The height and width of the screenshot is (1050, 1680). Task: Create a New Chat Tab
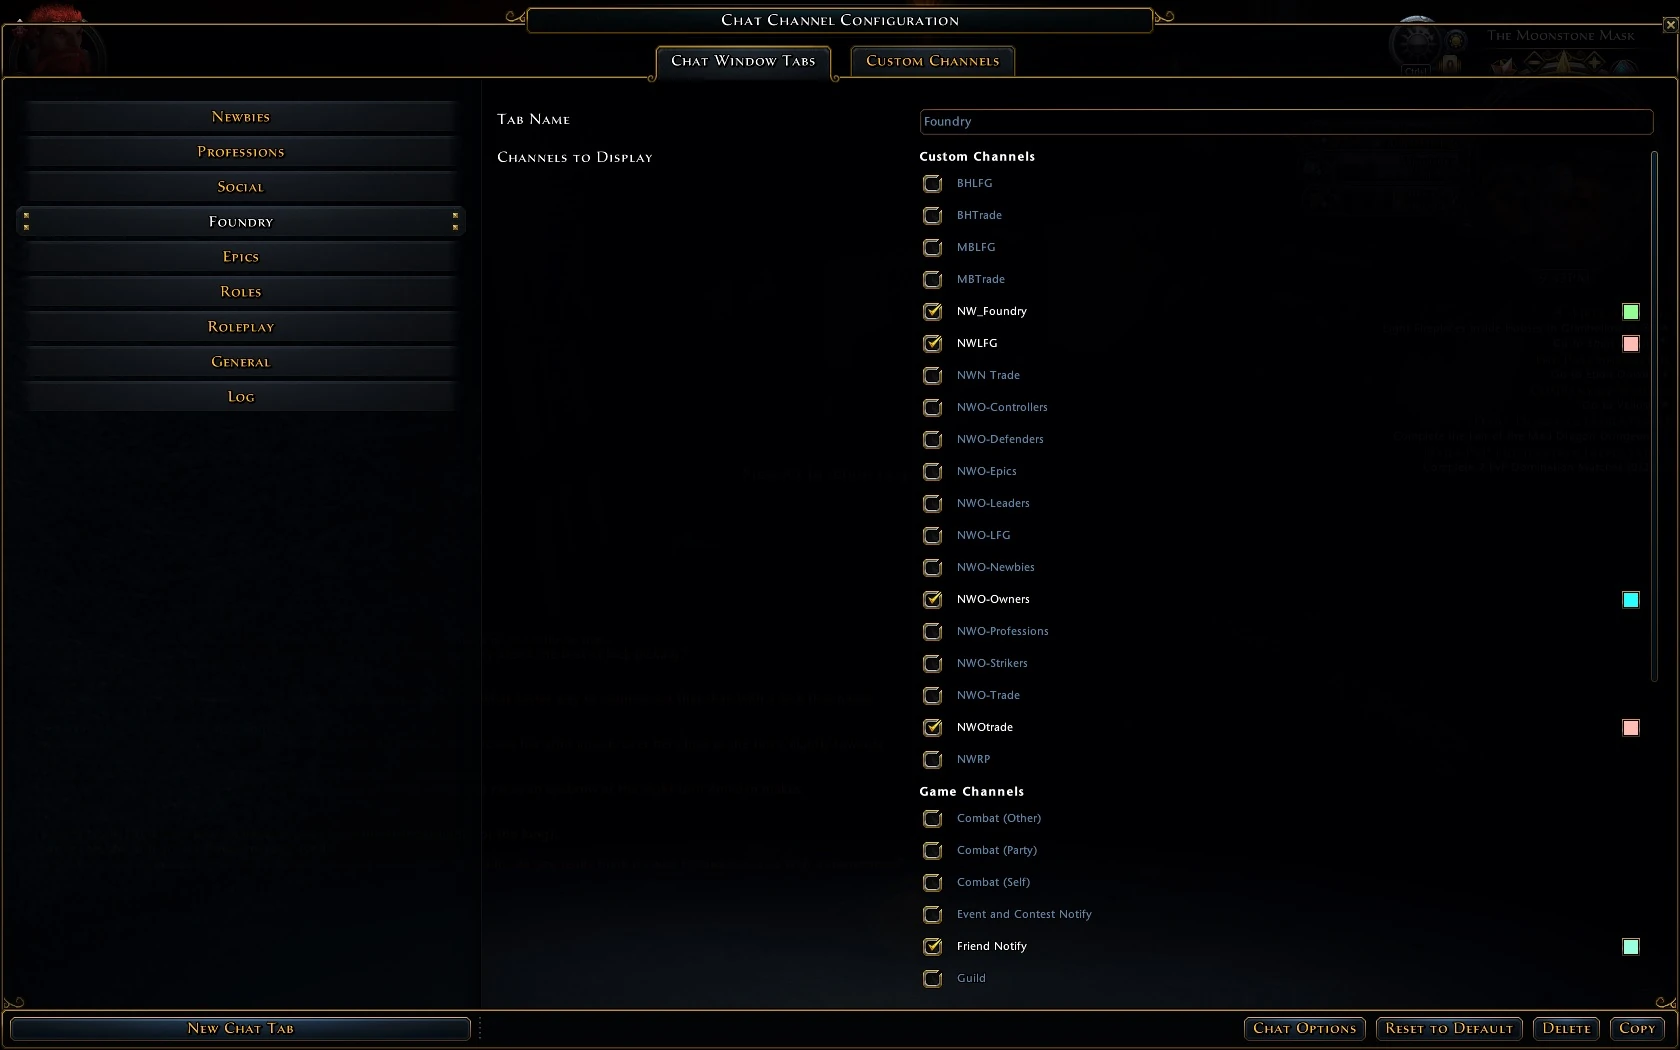click(240, 1028)
